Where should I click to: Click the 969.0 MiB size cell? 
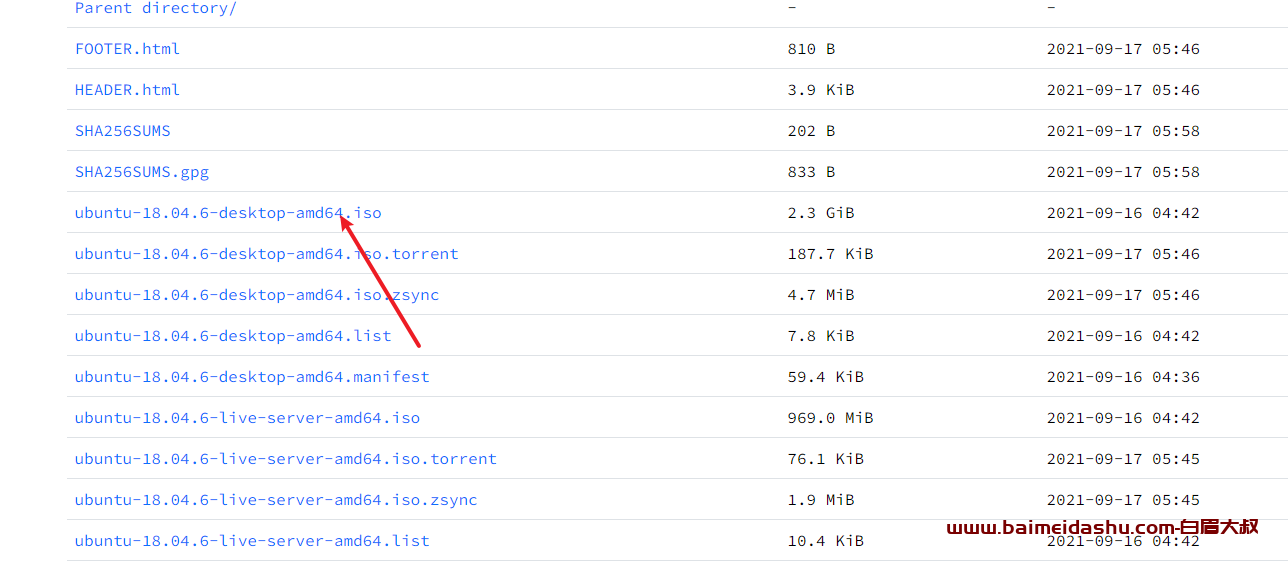click(830, 418)
